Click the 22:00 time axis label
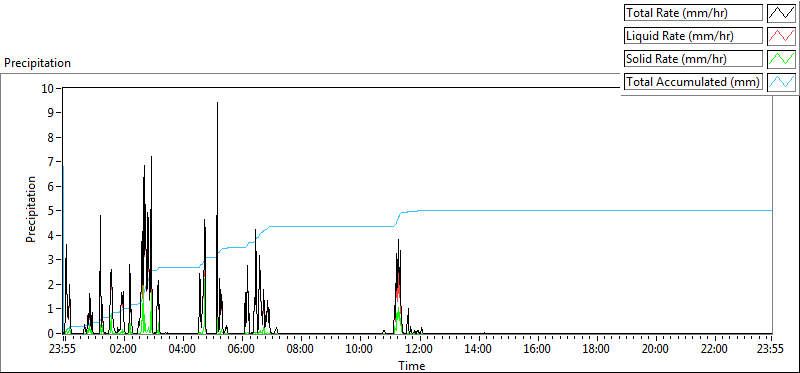The height and width of the screenshot is (373, 800). 715,349
